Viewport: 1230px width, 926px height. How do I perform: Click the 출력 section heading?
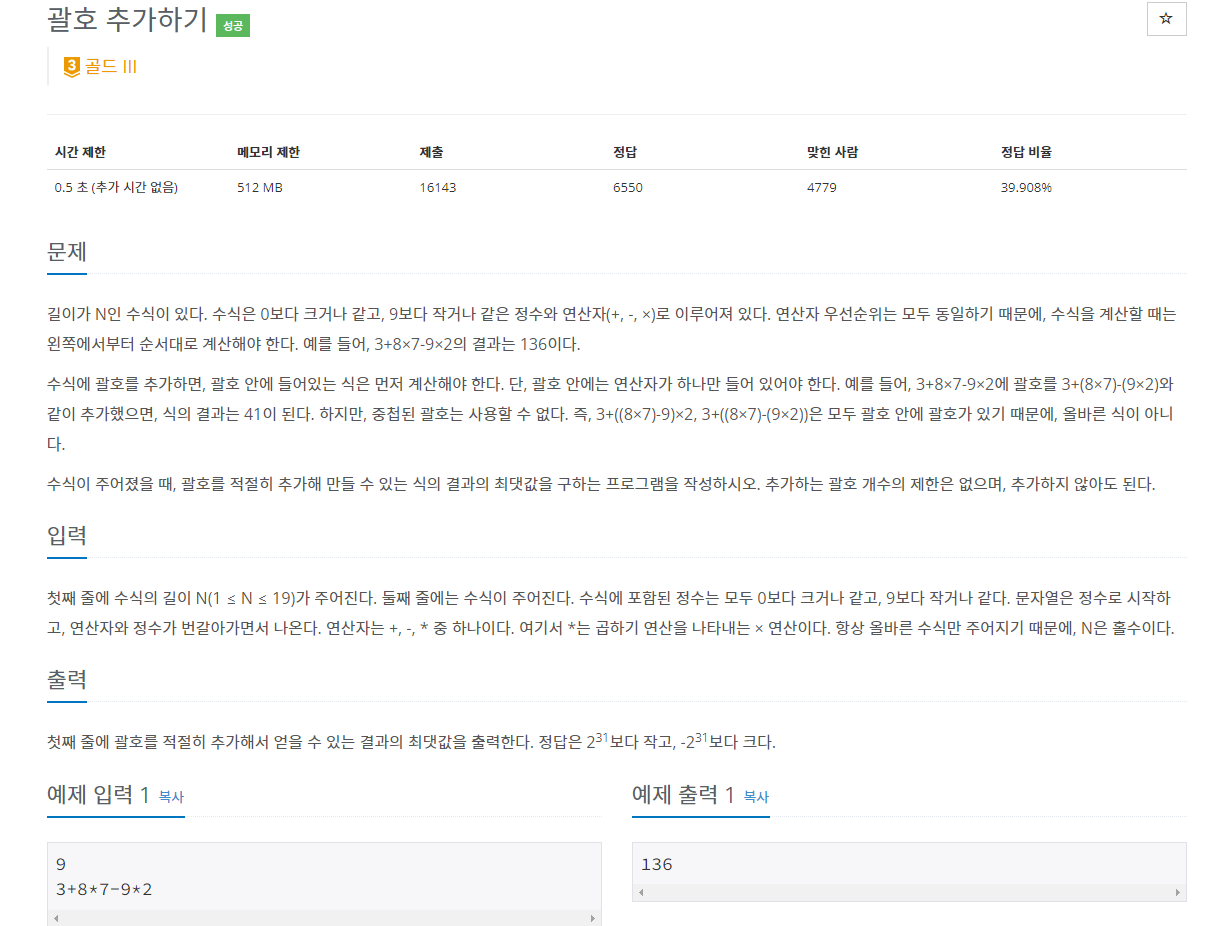(x=67, y=680)
